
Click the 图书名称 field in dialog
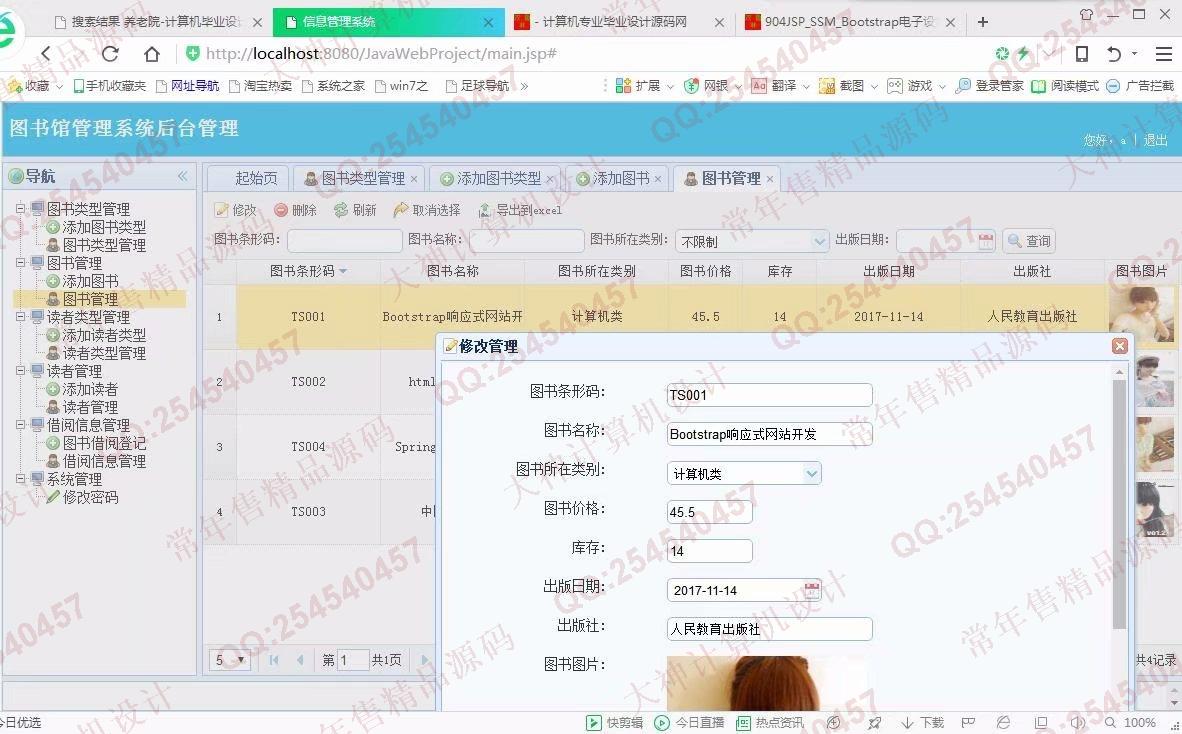pyautogui.click(x=770, y=434)
